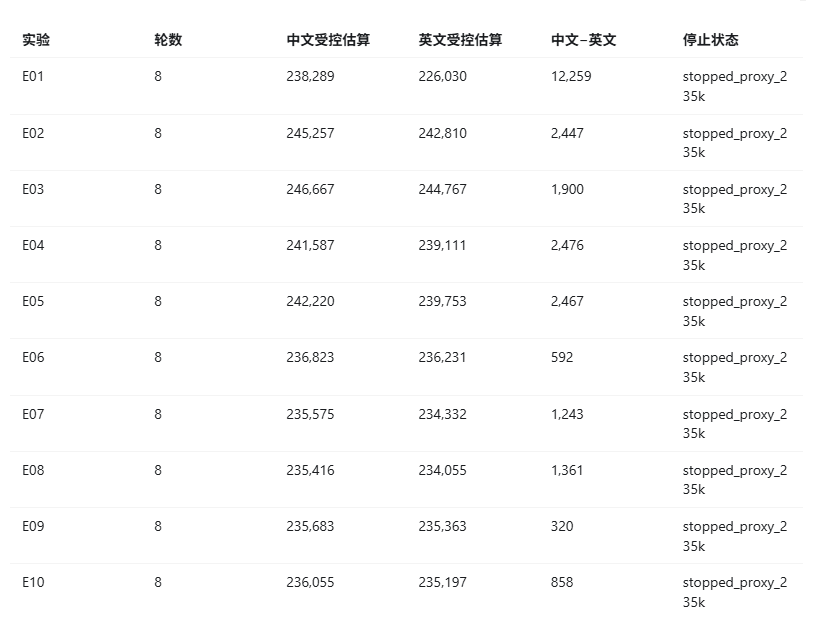The height and width of the screenshot is (622, 815).
Task: Click the 轮数 column header
Action: (x=168, y=40)
